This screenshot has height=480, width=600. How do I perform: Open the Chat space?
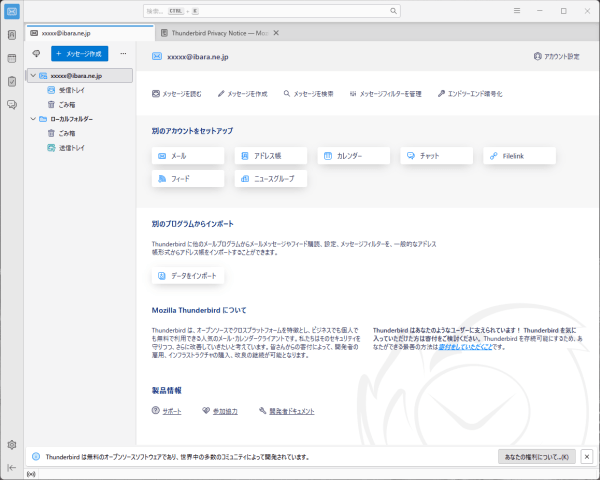pyautogui.click(x=12, y=104)
